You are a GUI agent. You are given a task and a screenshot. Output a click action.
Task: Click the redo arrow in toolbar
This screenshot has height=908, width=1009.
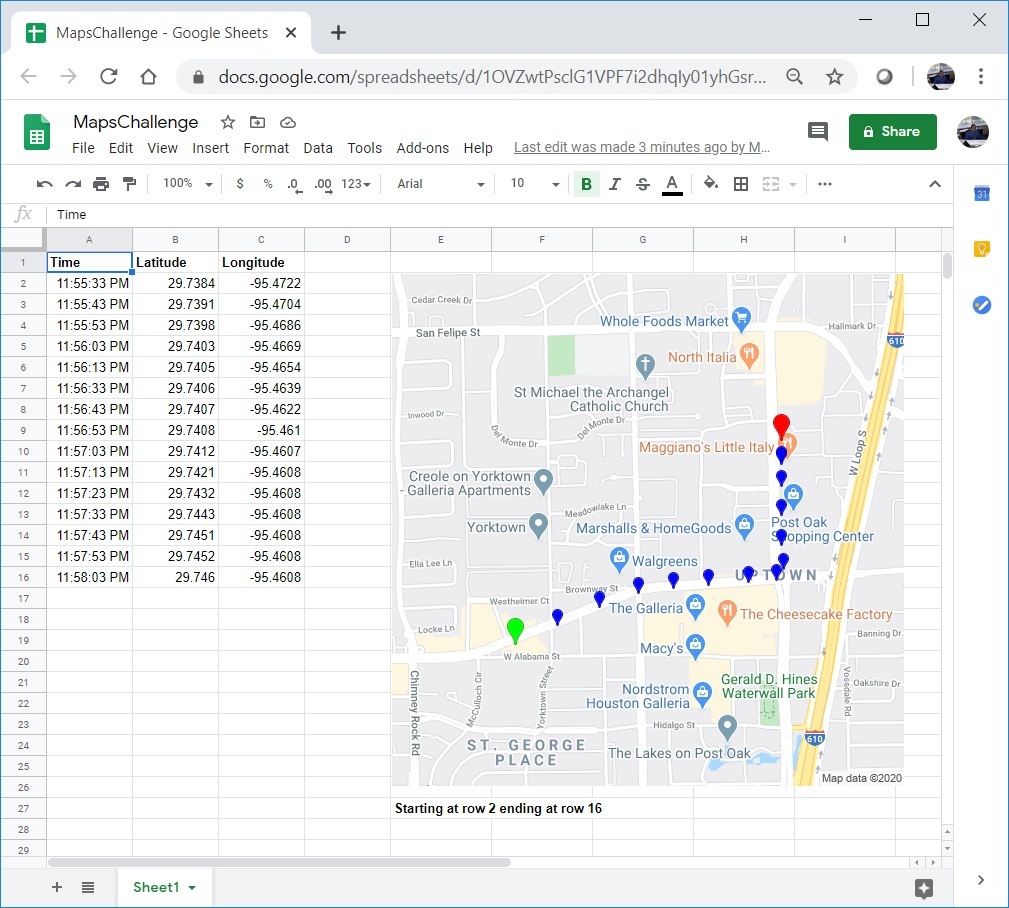[x=73, y=184]
